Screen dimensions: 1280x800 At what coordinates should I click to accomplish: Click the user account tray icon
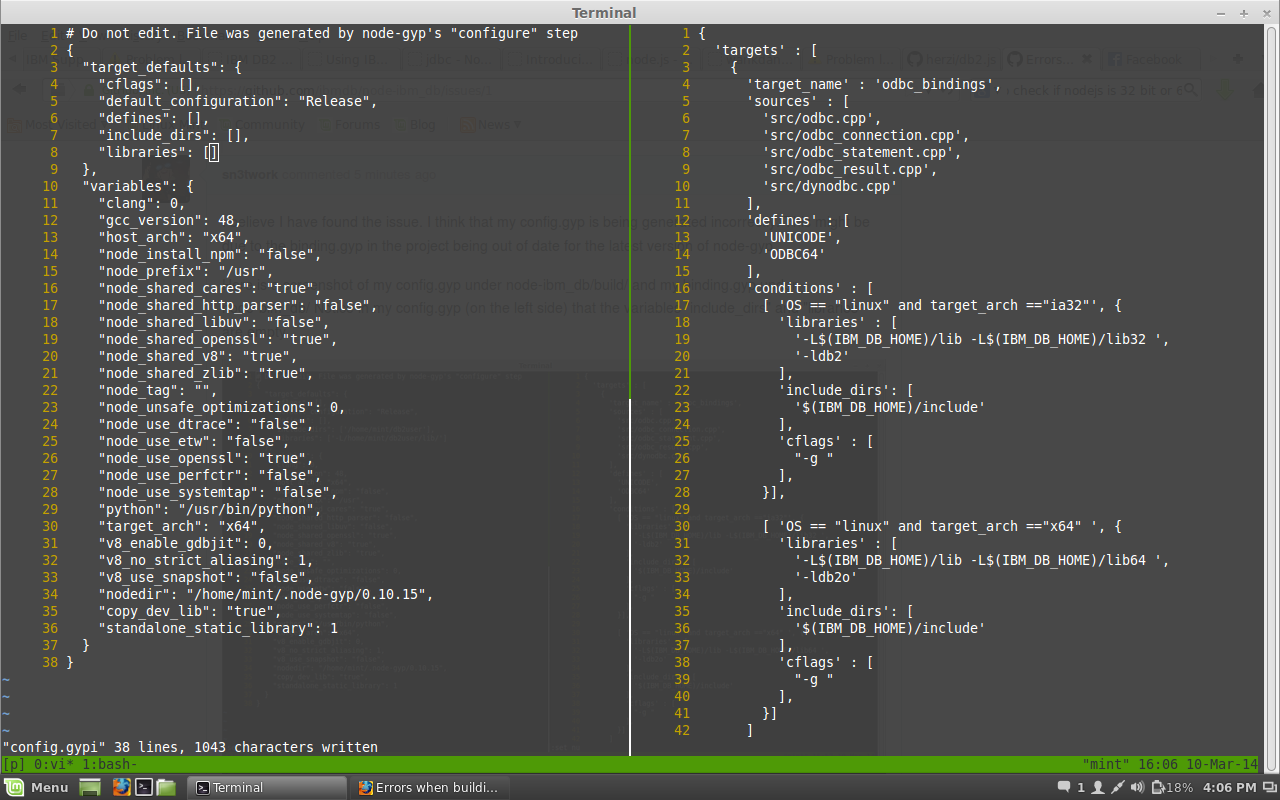(x=1099, y=787)
